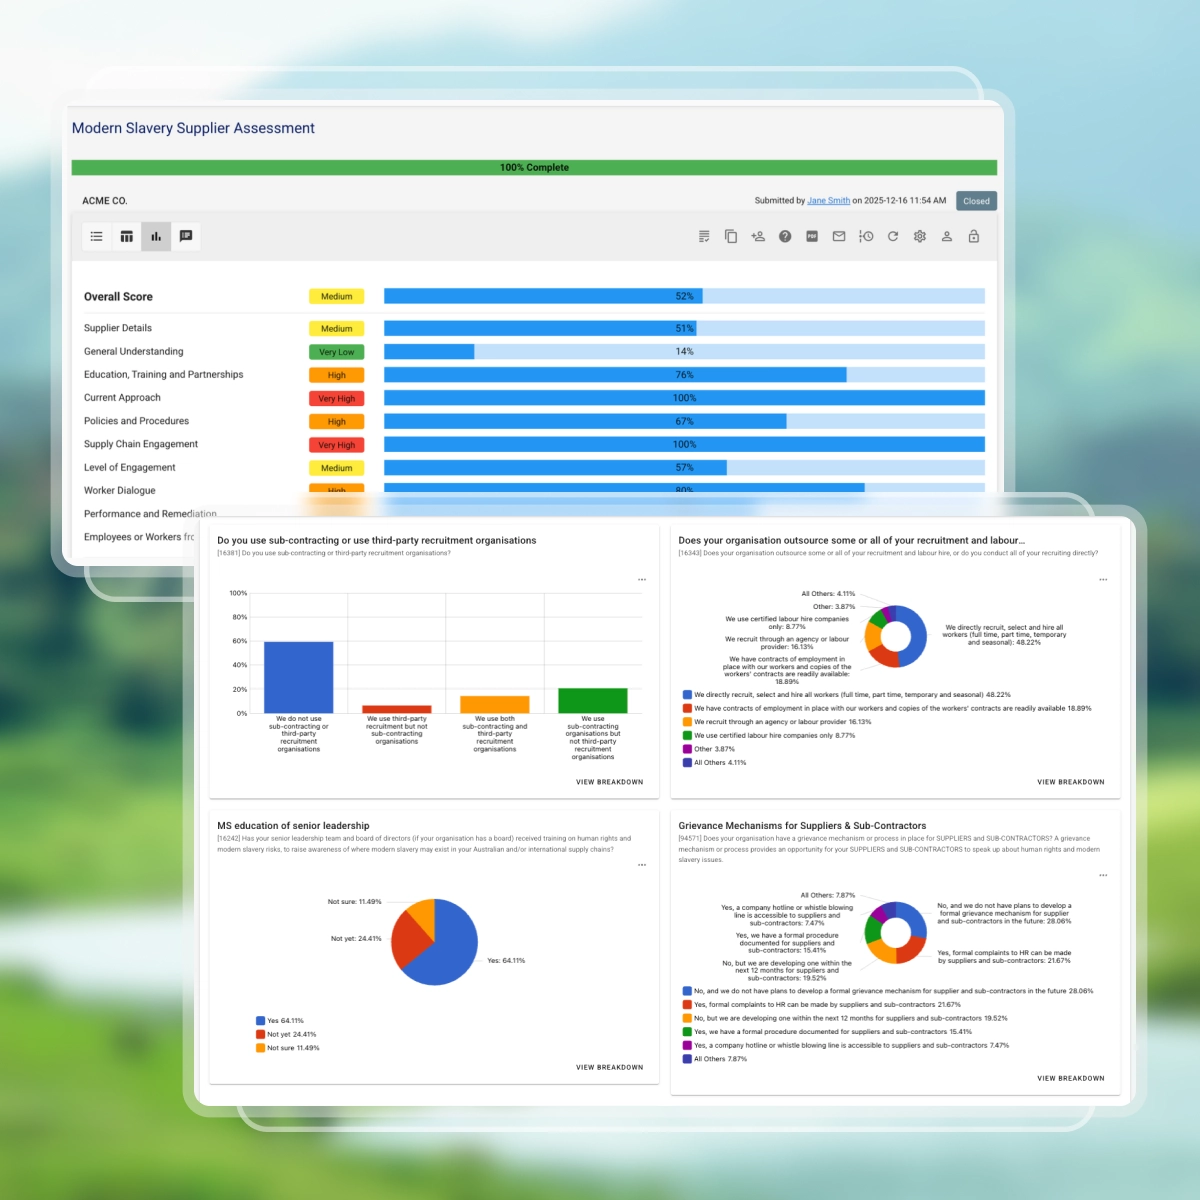The image size is (1200, 1200).
Task: Open the comments view icon
Action: click(186, 237)
